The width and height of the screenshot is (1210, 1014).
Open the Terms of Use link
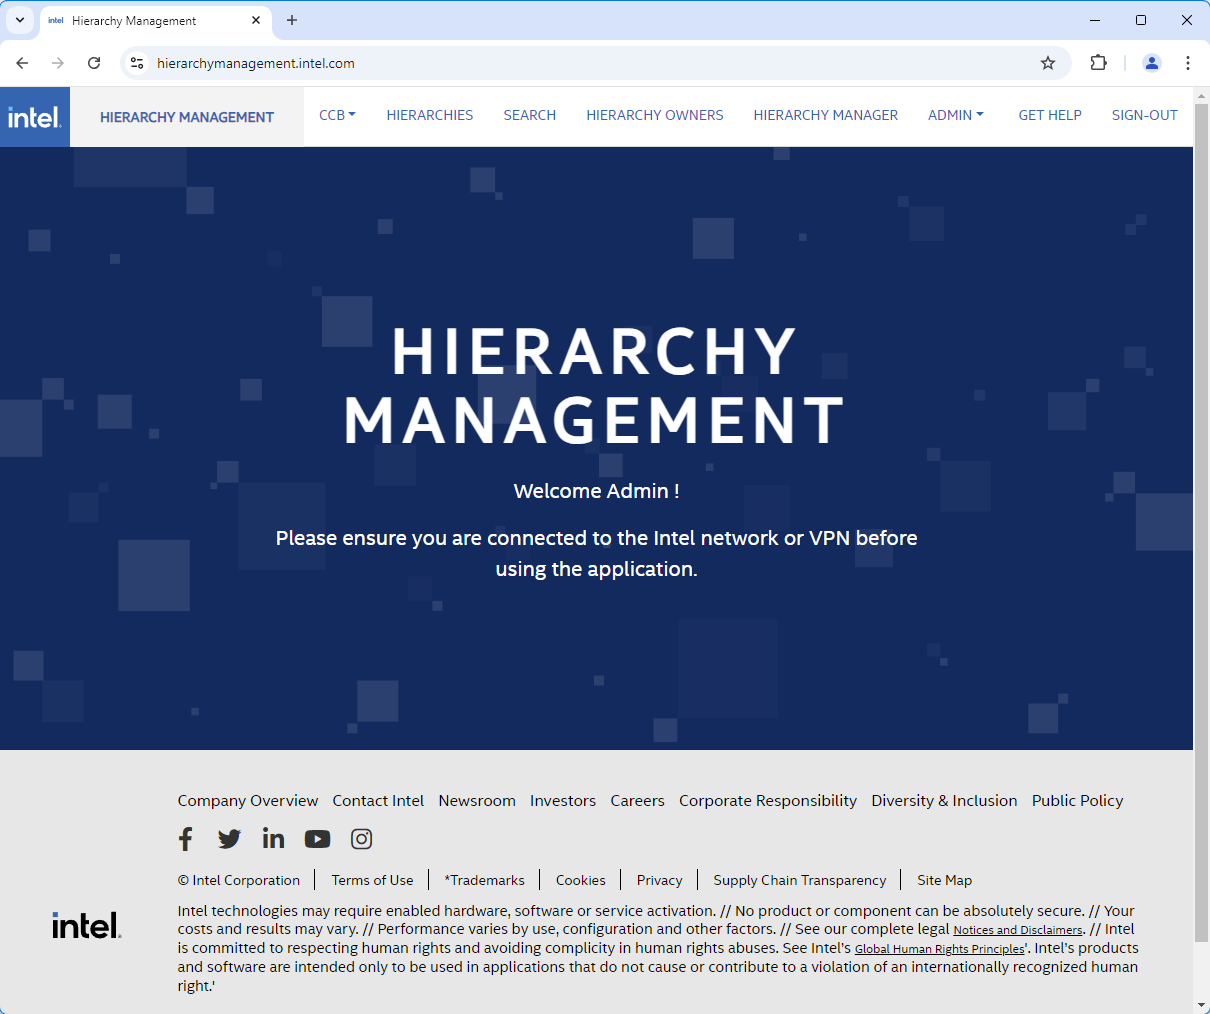tap(372, 880)
